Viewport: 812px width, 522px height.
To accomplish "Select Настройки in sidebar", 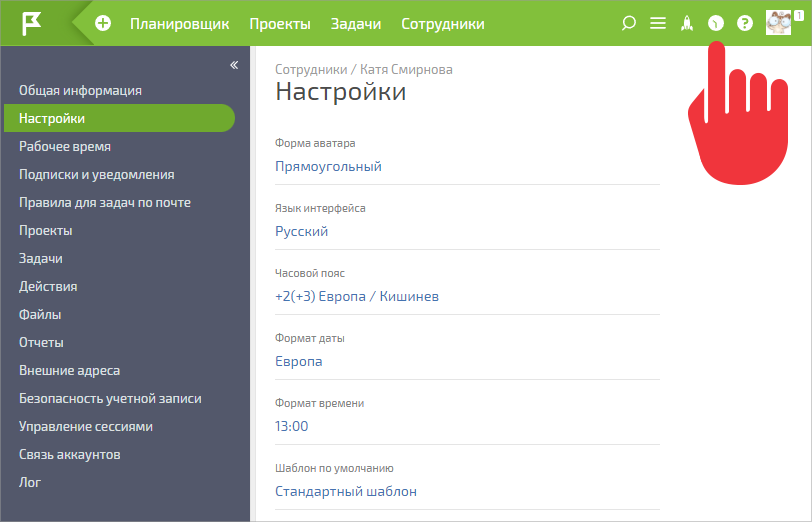I will click(x=119, y=118).
